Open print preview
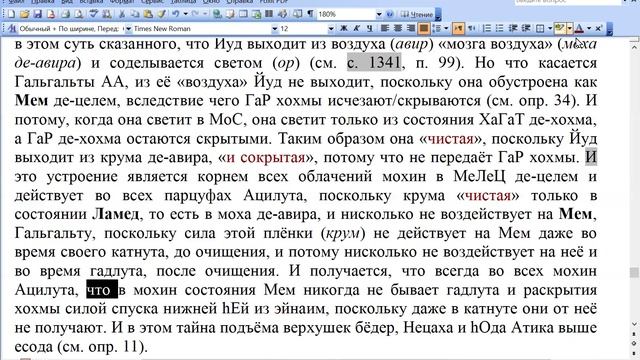 (x=78, y=14)
